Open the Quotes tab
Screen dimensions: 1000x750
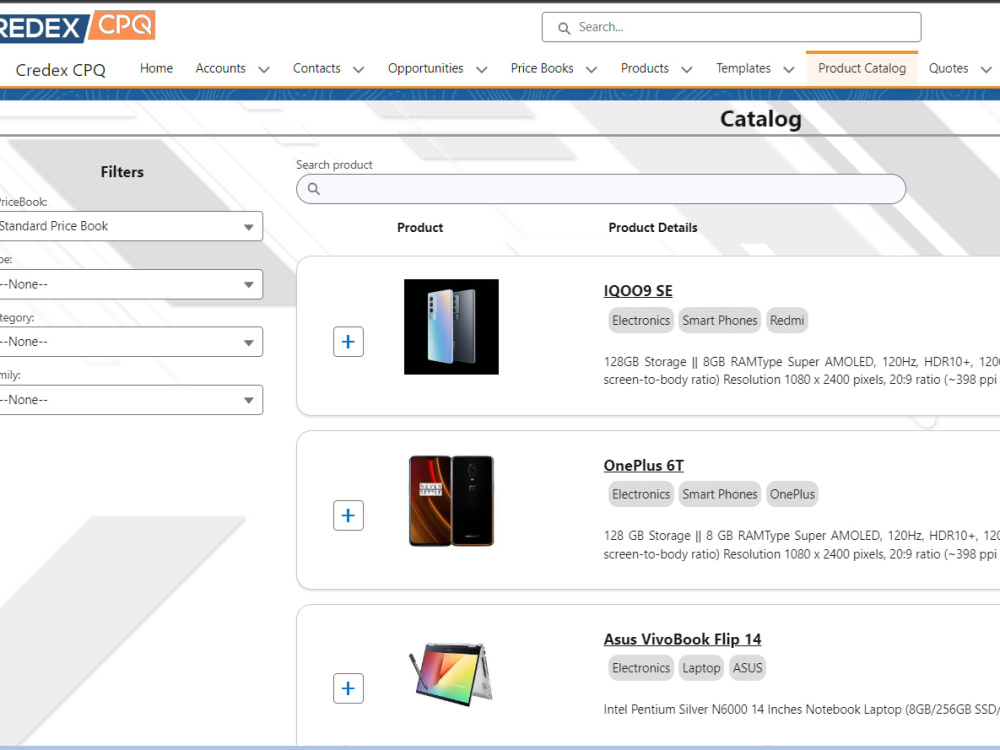[948, 68]
